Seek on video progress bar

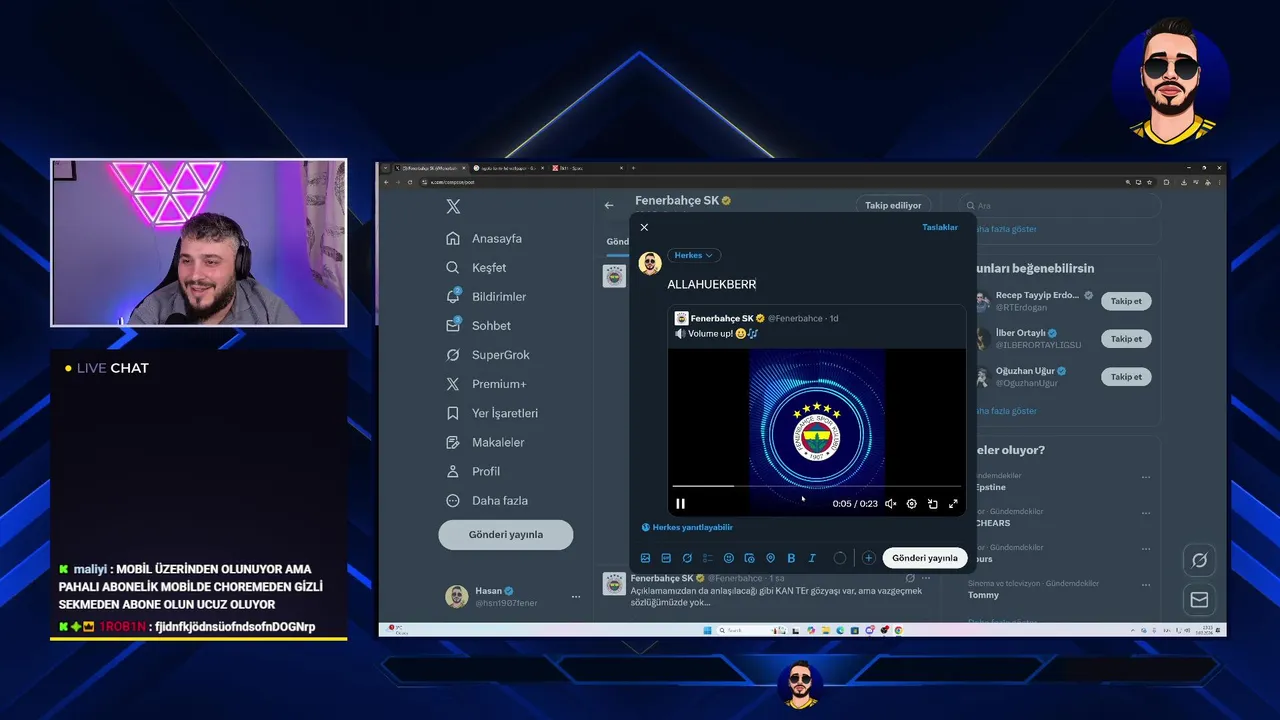816,487
